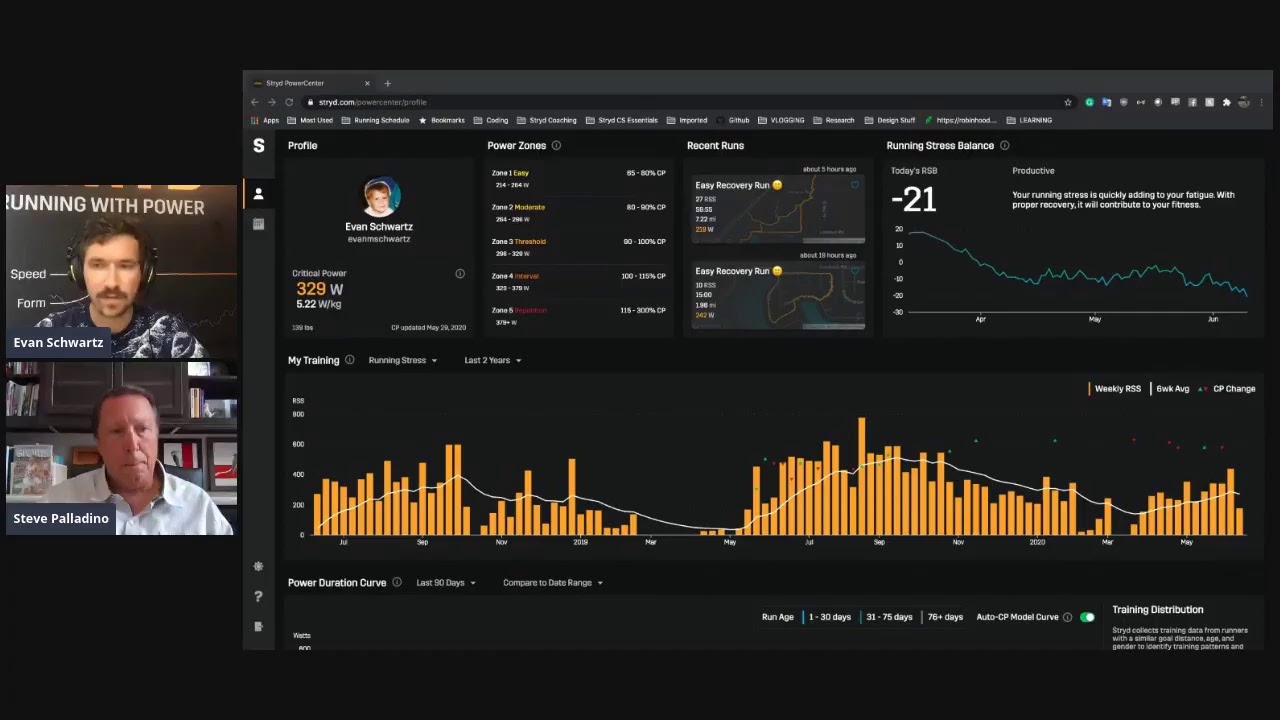Screen dimensions: 1280x720
Task: Reload the page with the refresh icon
Action: 289,102
